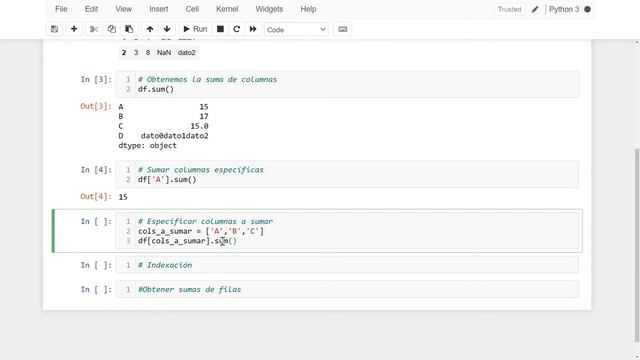Viewport: 640px width, 360px height.
Task: Move selected cell up arrow
Action: [x=150, y=29]
